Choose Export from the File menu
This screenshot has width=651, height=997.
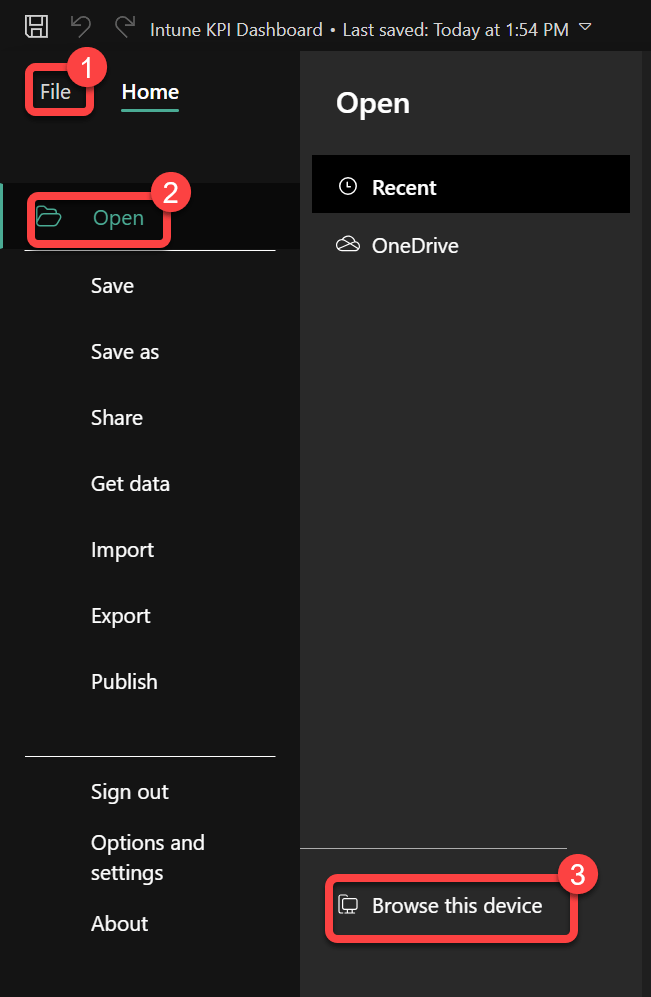point(121,616)
